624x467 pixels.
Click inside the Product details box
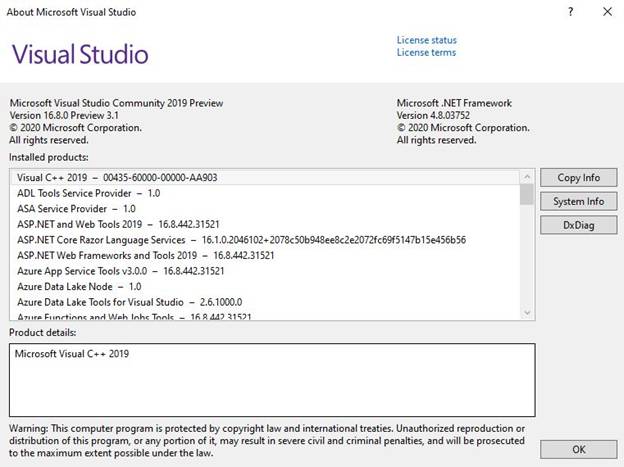(272, 380)
